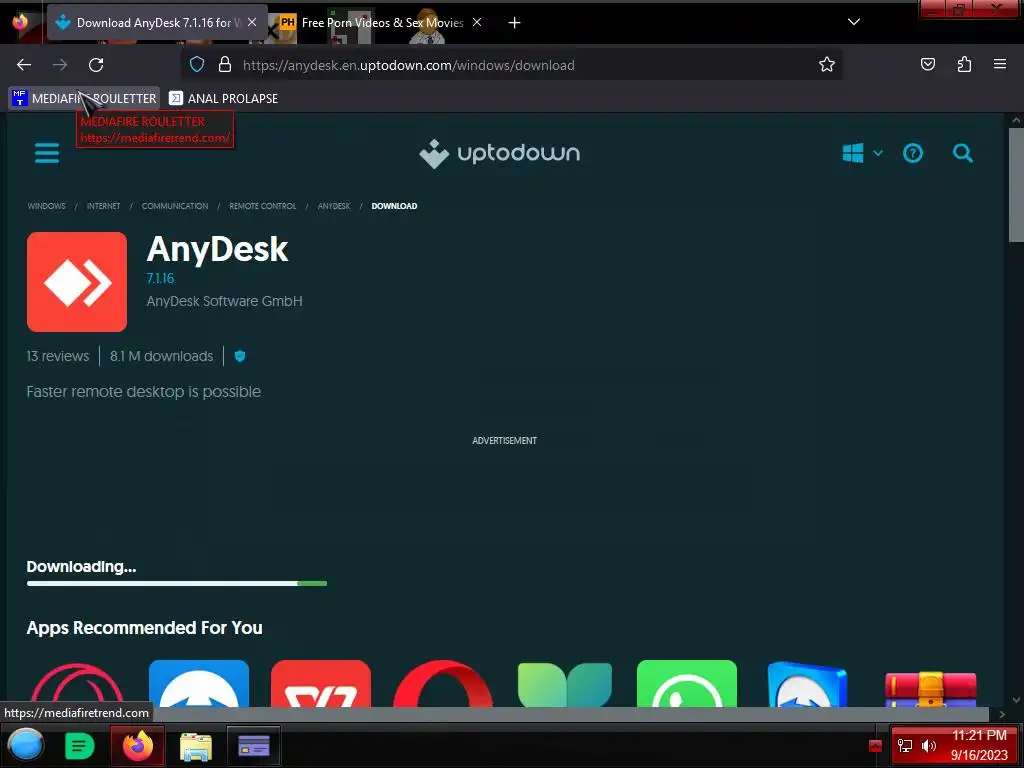Open Uptodown site hamburger menu
Screen dimensions: 1024x768
(x=46, y=153)
